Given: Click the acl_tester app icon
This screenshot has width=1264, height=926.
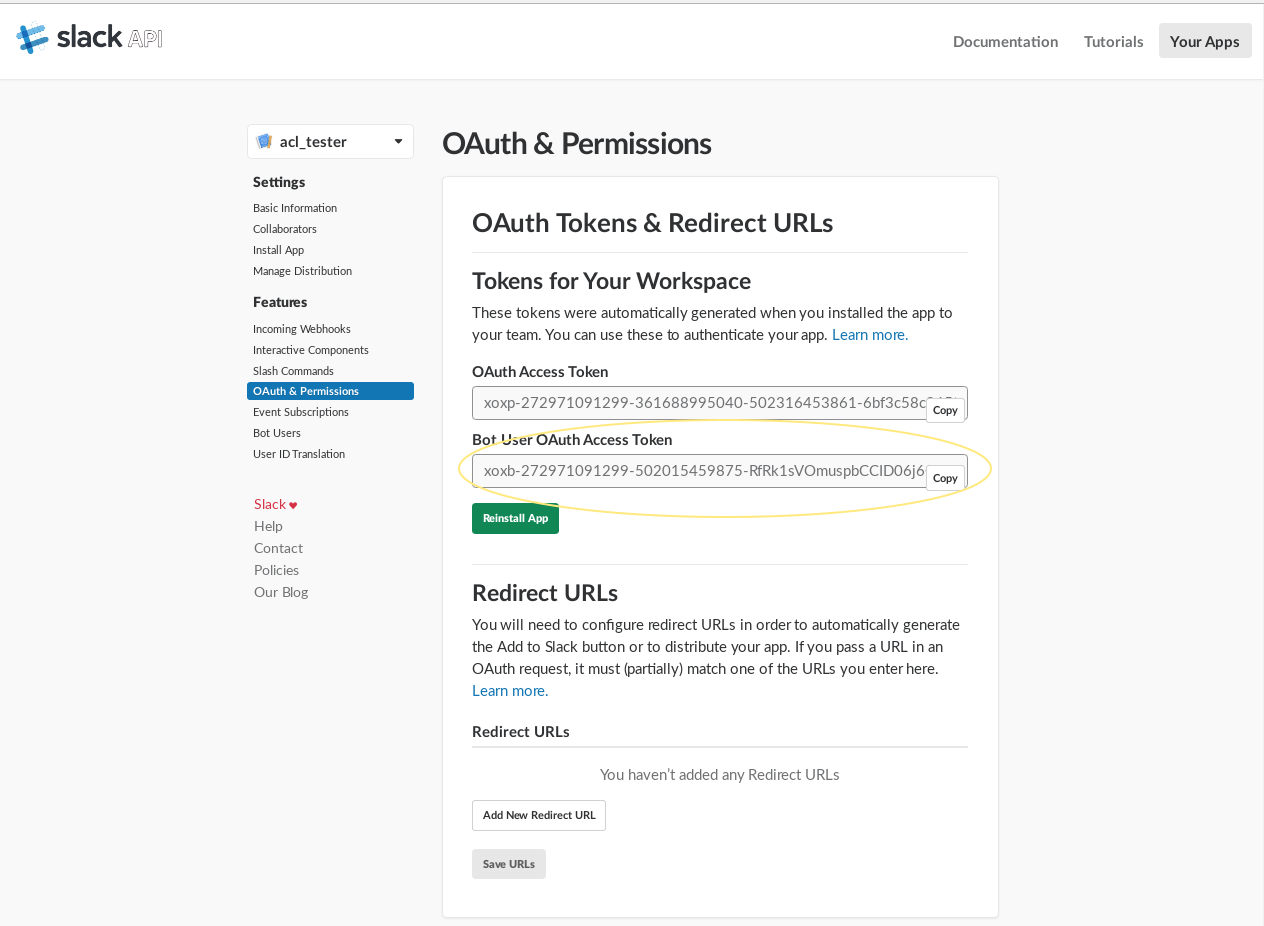Looking at the screenshot, I should click(264, 142).
